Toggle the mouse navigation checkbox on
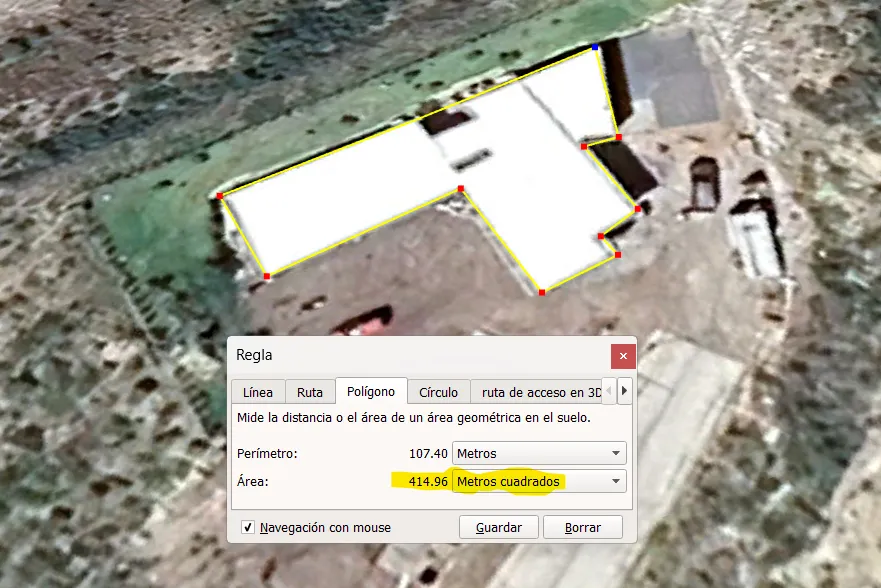881x588 pixels. pyautogui.click(x=247, y=527)
